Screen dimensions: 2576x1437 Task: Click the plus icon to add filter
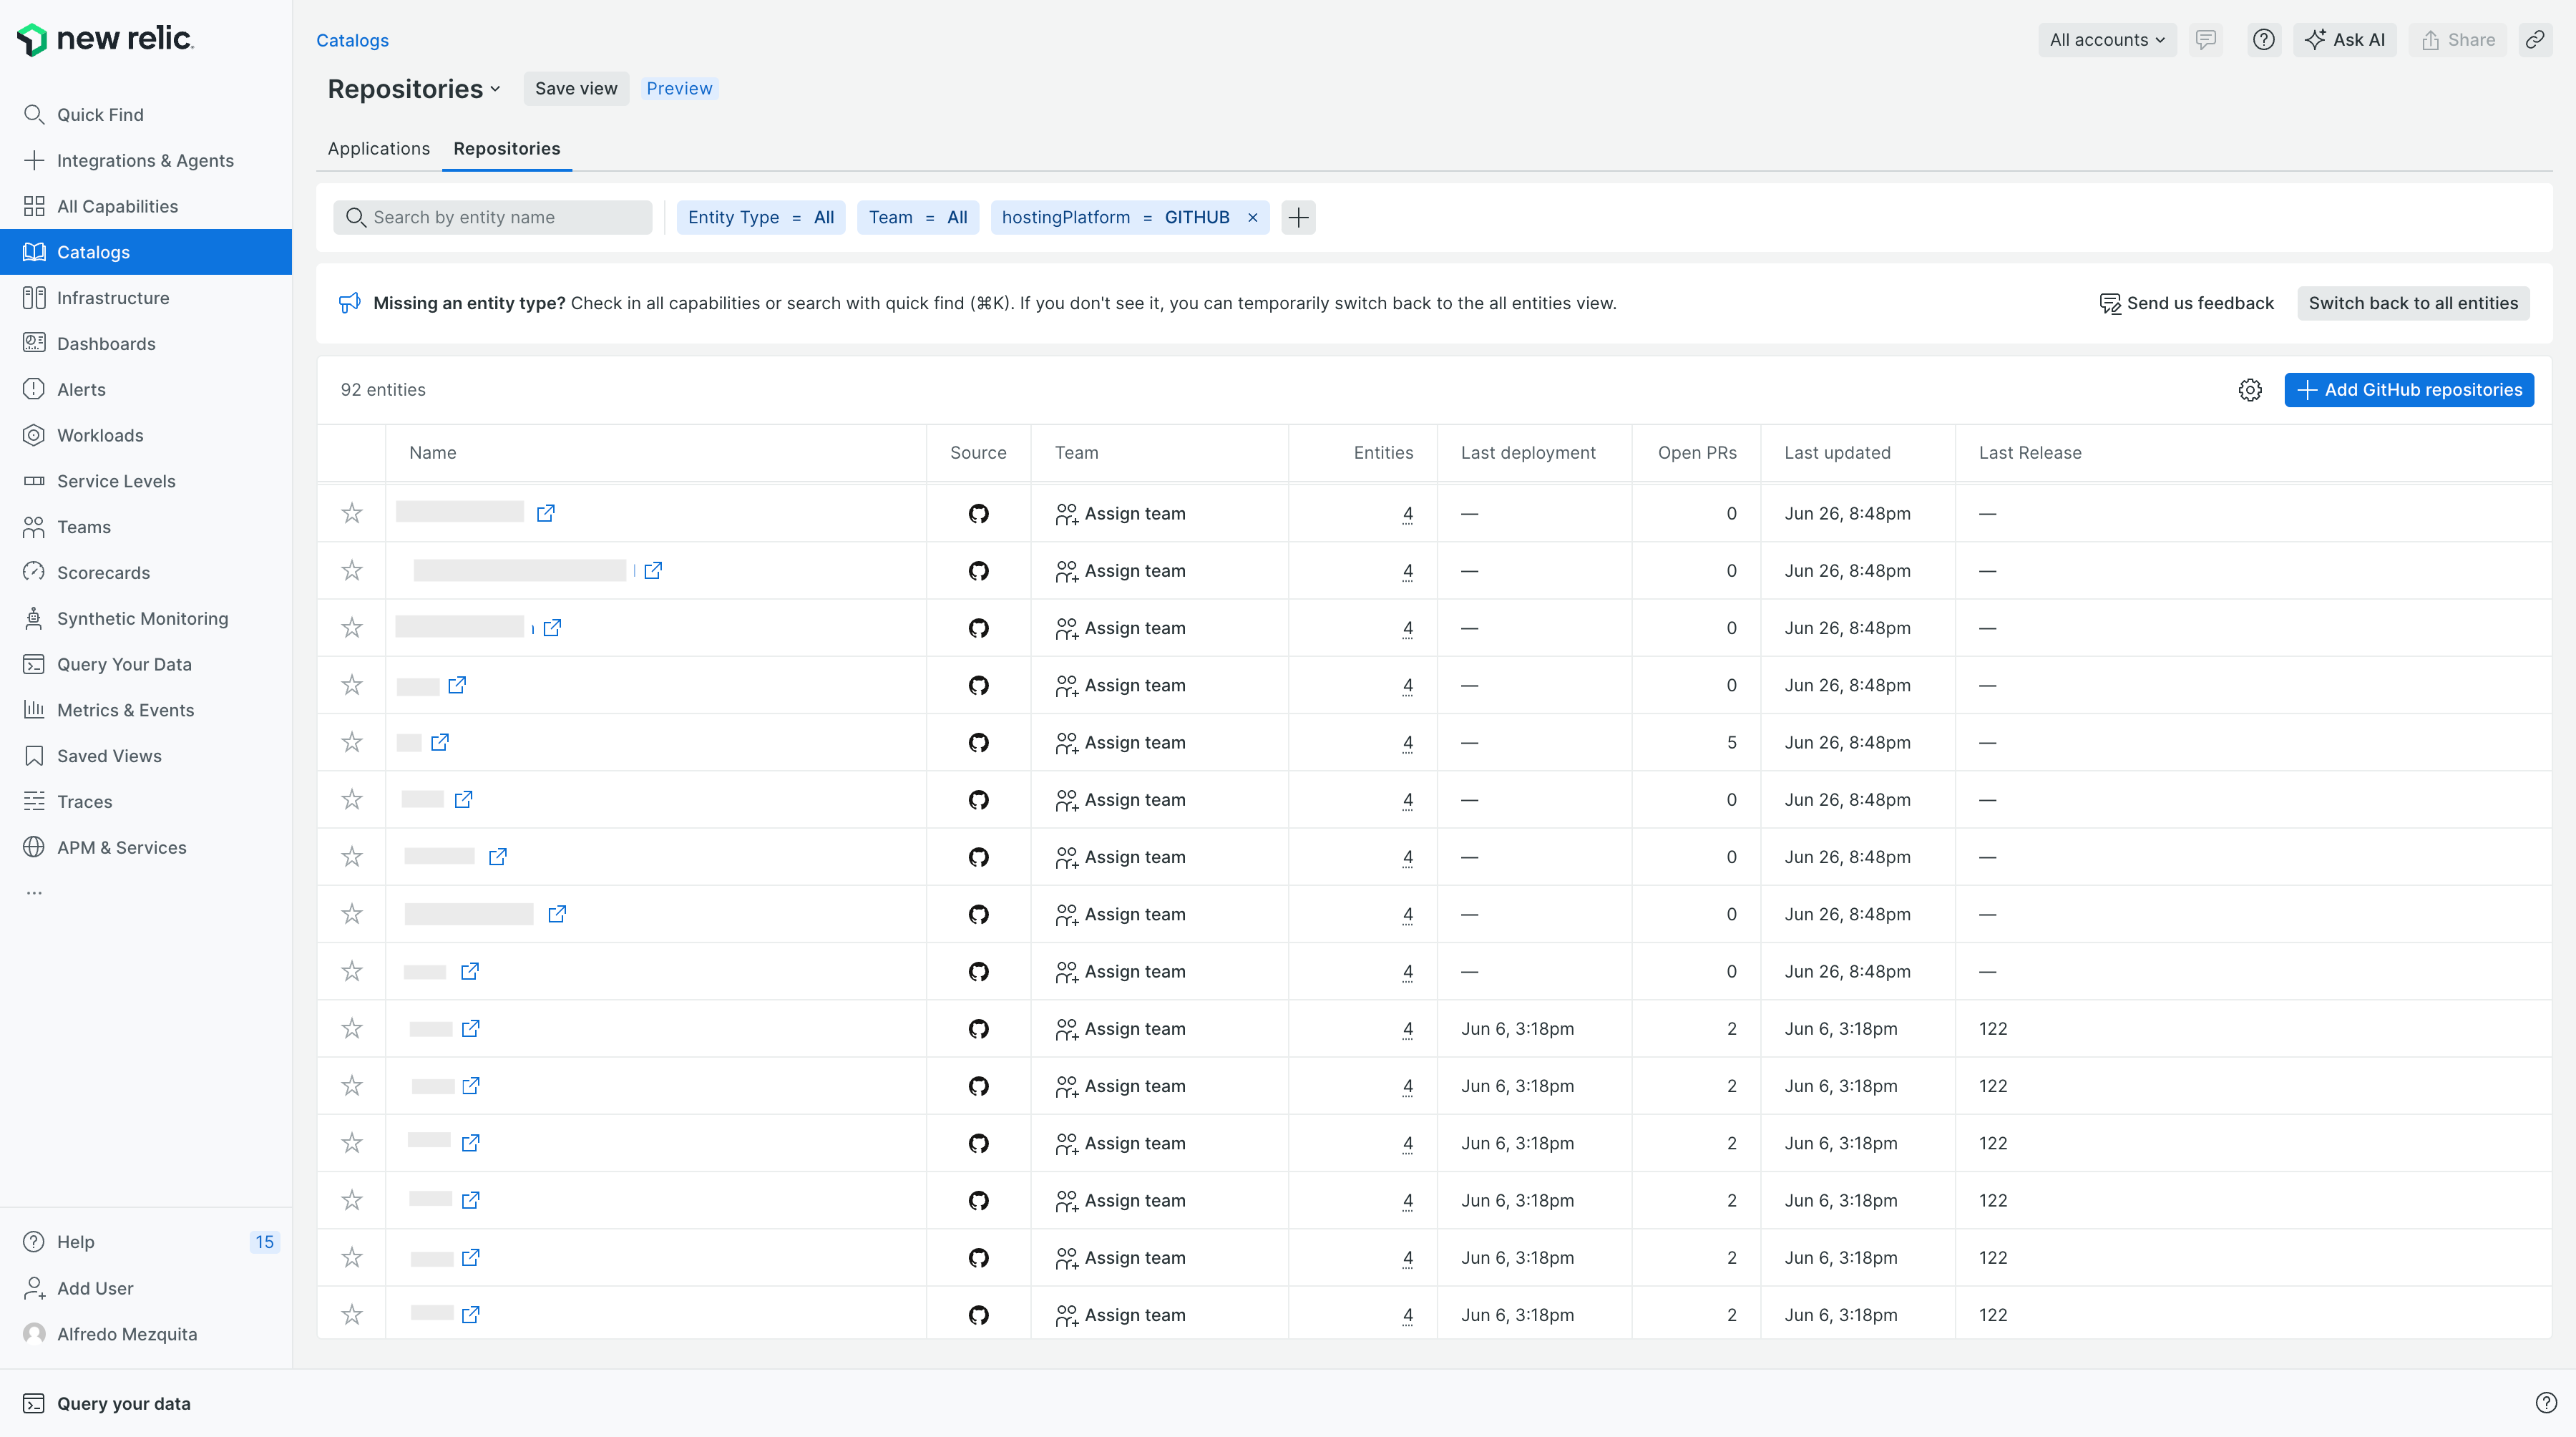(x=1298, y=217)
